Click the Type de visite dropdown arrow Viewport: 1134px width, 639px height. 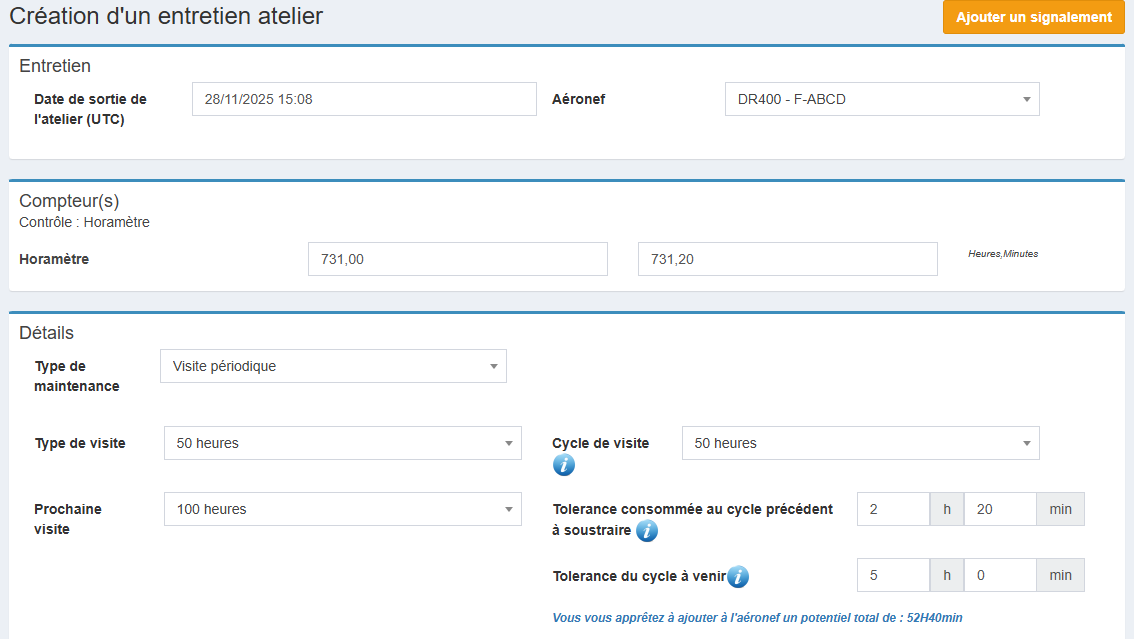508,443
